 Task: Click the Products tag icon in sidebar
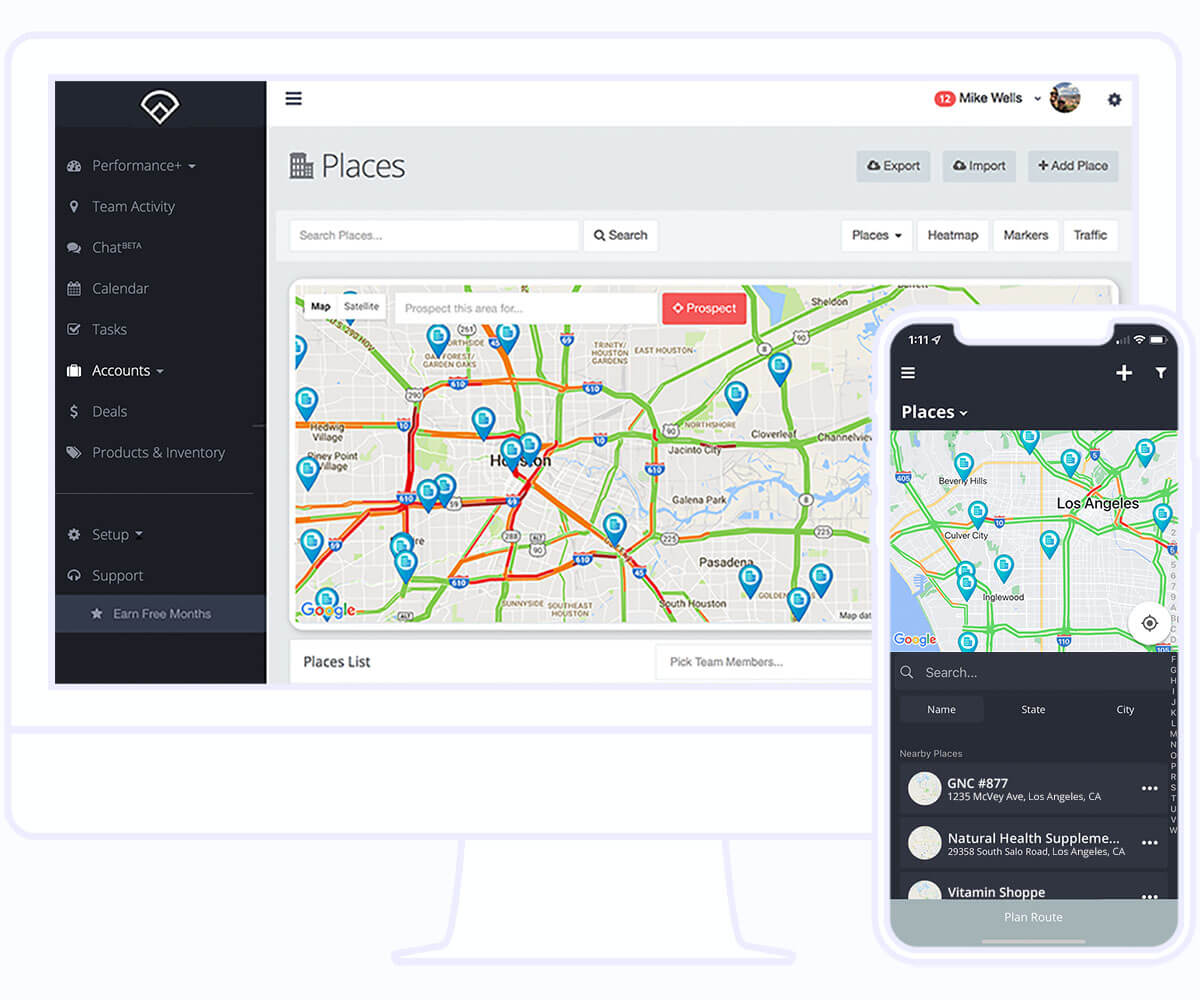coord(74,453)
